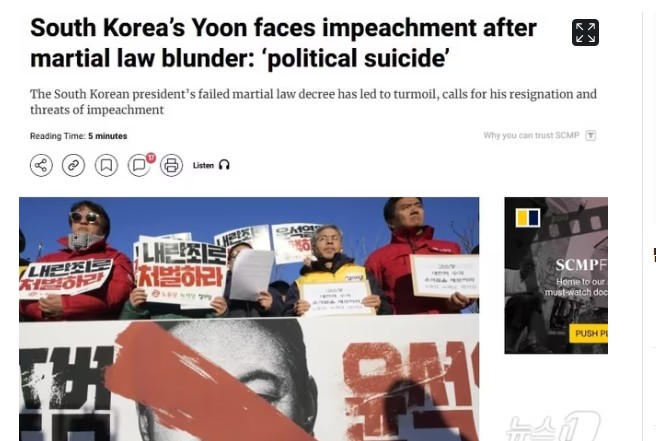The height and width of the screenshot is (441, 656).
Task: Click the Listen headphones button
Action: click(x=211, y=165)
